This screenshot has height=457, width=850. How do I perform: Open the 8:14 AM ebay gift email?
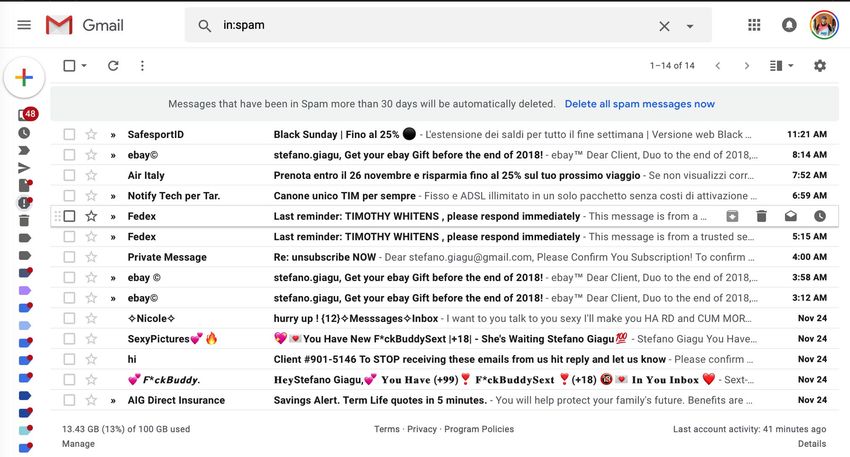[x=445, y=155]
